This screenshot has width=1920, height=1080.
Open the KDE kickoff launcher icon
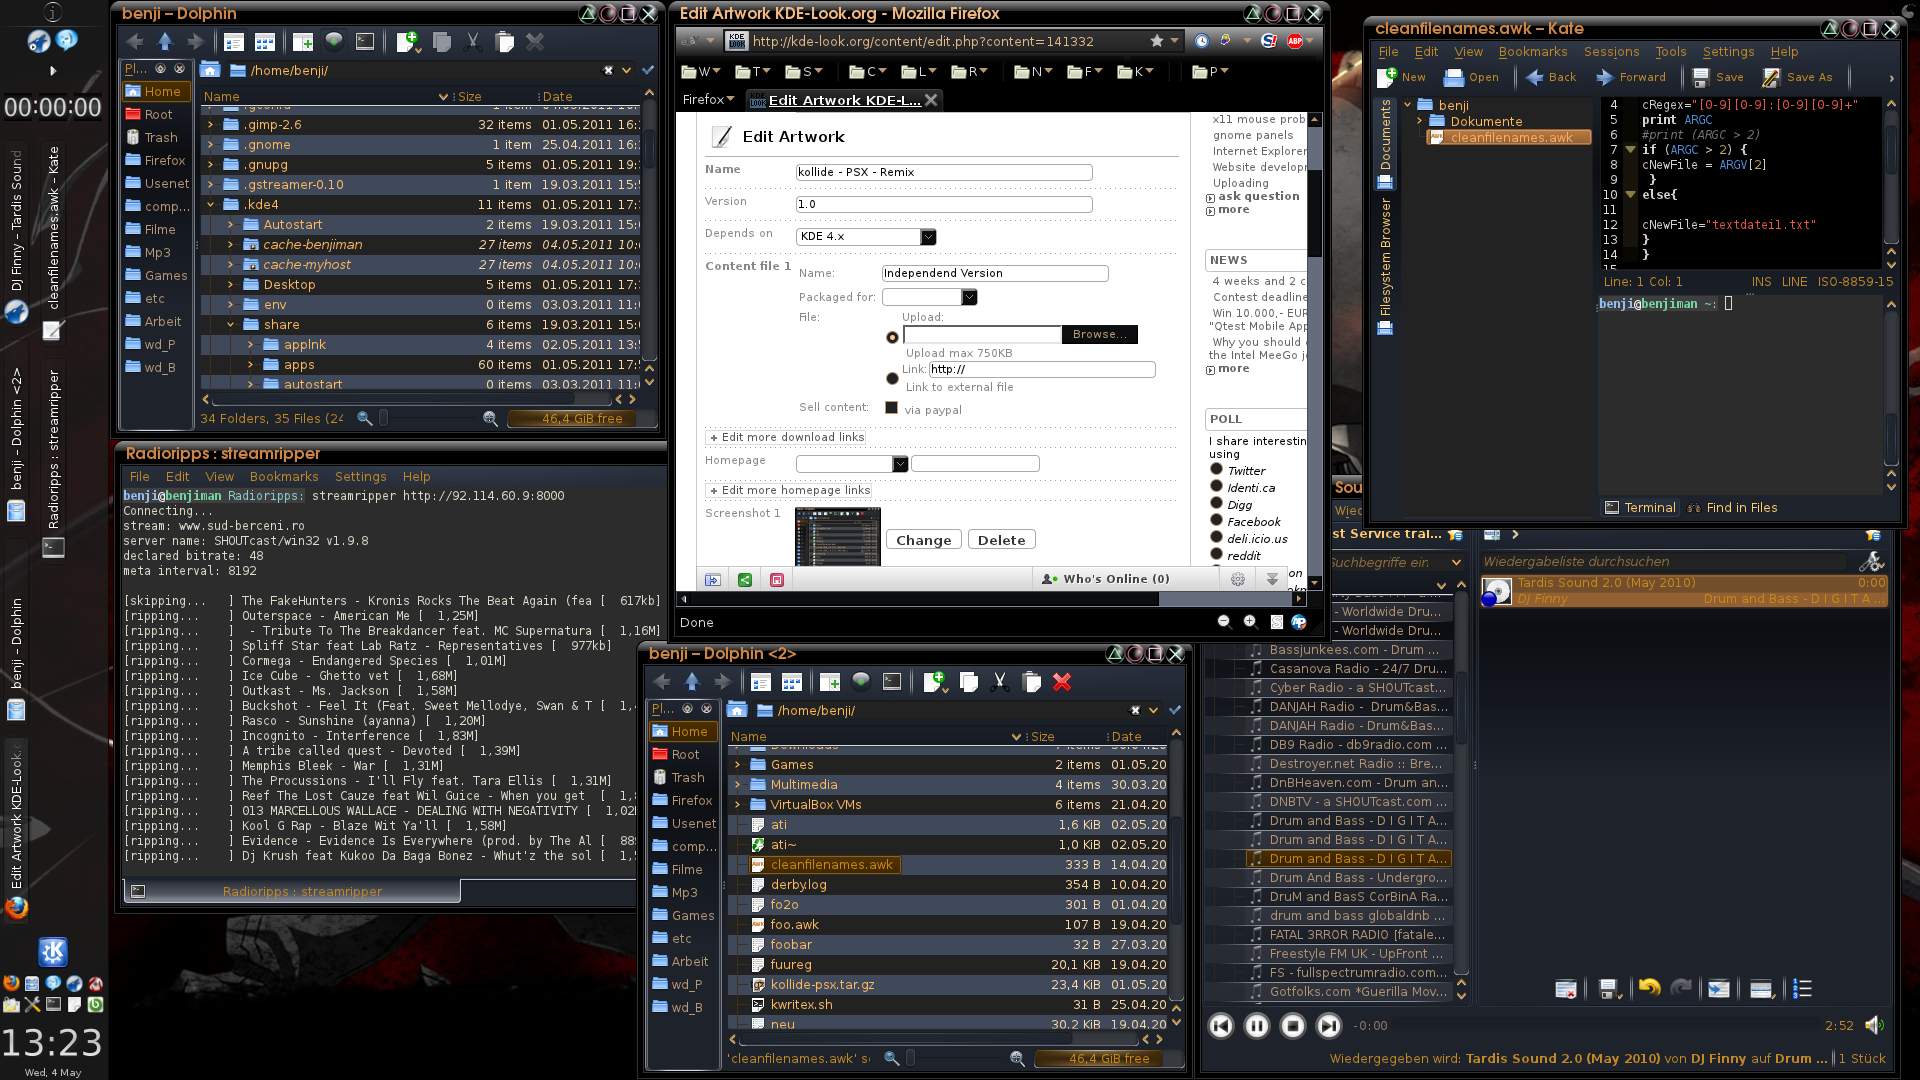[x=53, y=952]
